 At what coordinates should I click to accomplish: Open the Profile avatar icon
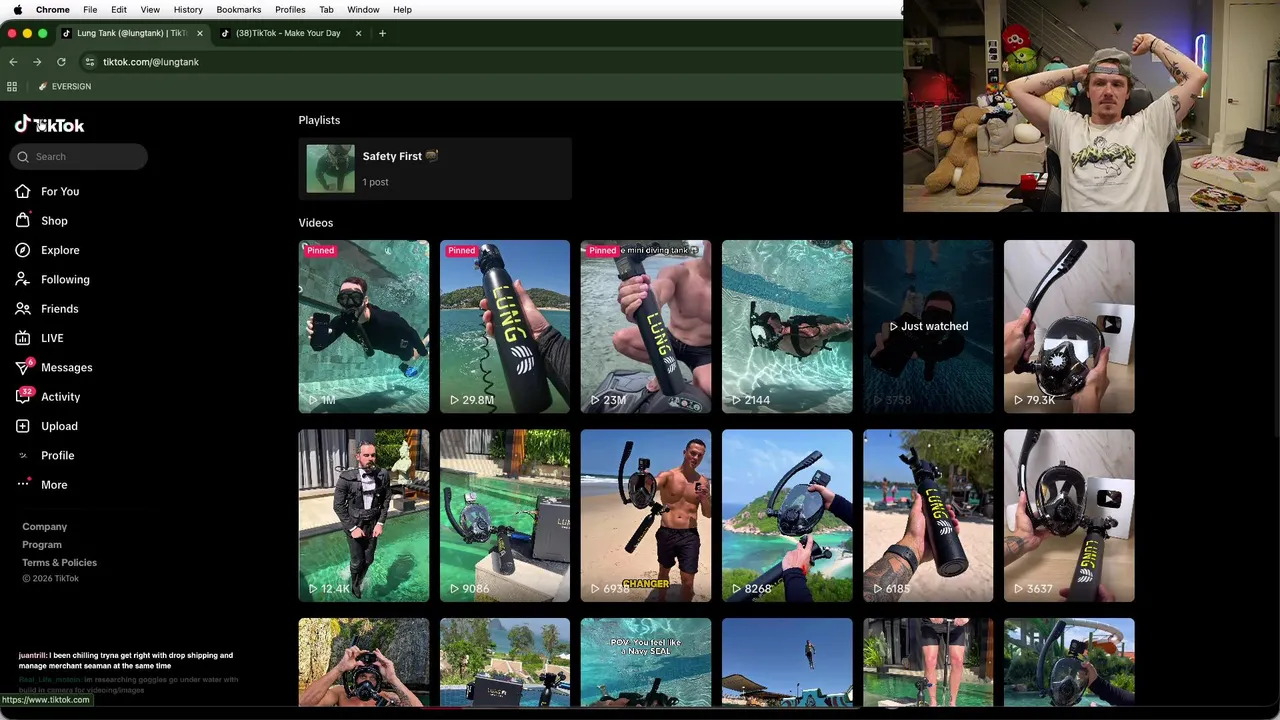click(x=22, y=455)
